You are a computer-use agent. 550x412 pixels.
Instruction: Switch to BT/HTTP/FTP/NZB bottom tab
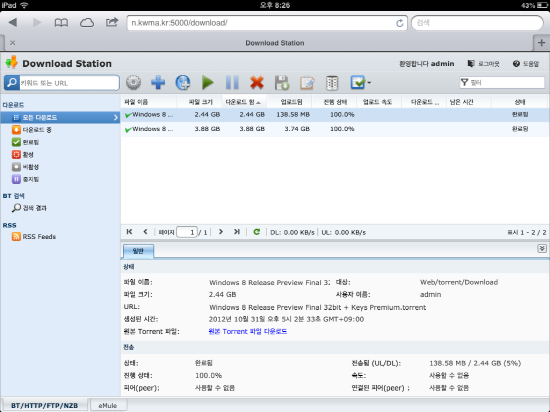click(44, 405)
